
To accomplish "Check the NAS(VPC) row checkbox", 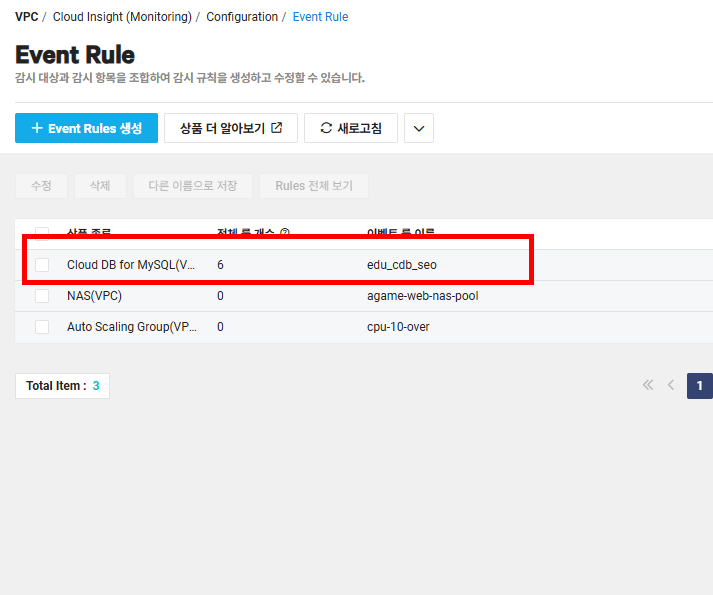I will coord(42,296).
